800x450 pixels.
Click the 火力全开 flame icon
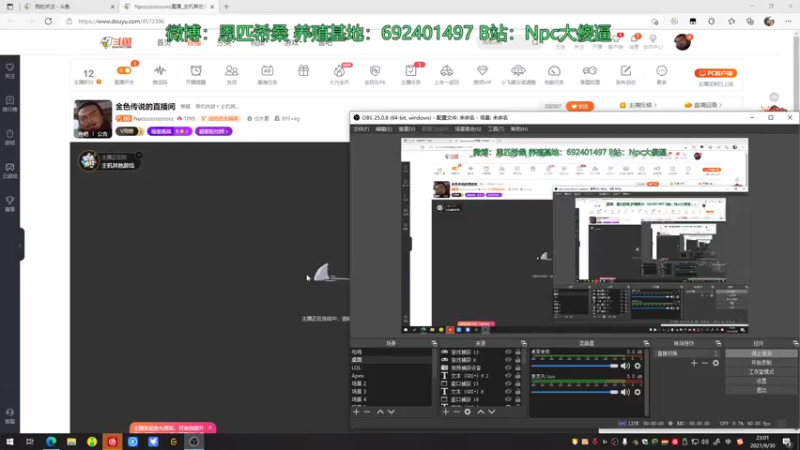(339, 70)
